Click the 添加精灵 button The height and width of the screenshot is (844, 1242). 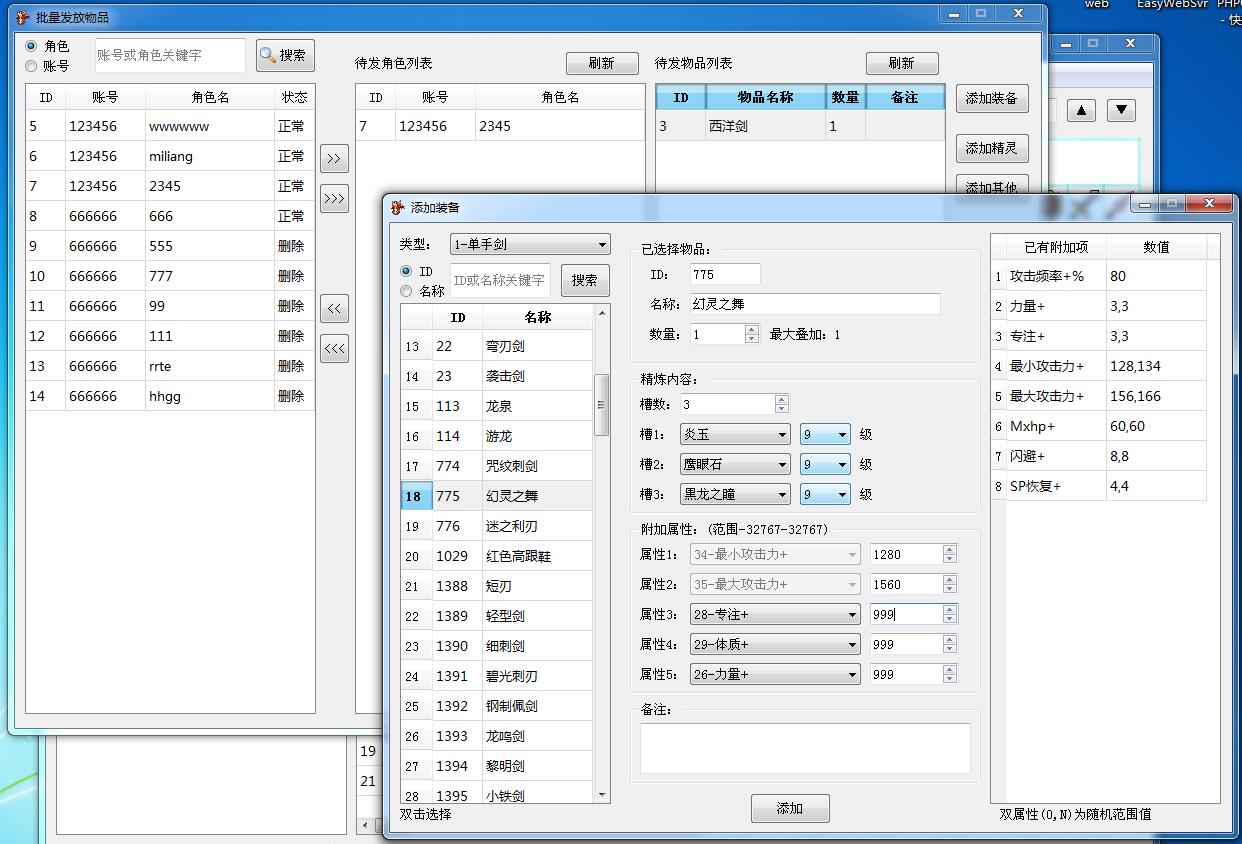coord(991,148)
